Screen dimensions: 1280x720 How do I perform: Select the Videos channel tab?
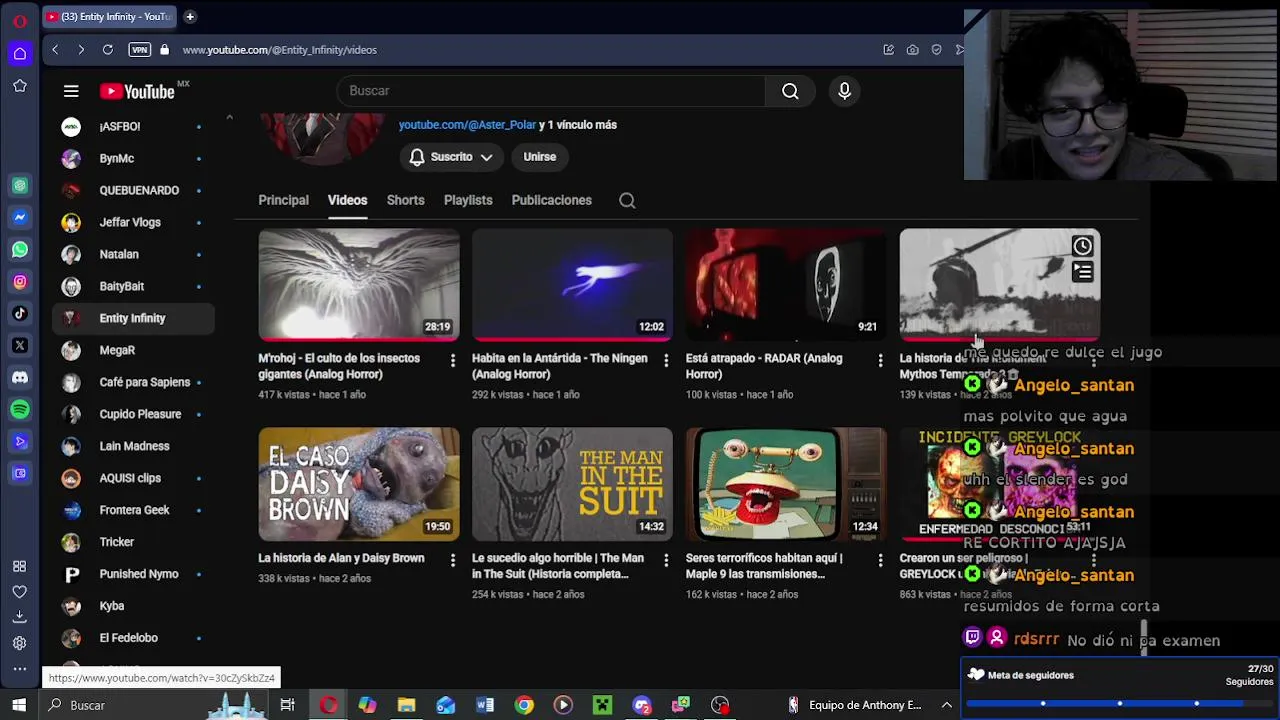(348, 200)
